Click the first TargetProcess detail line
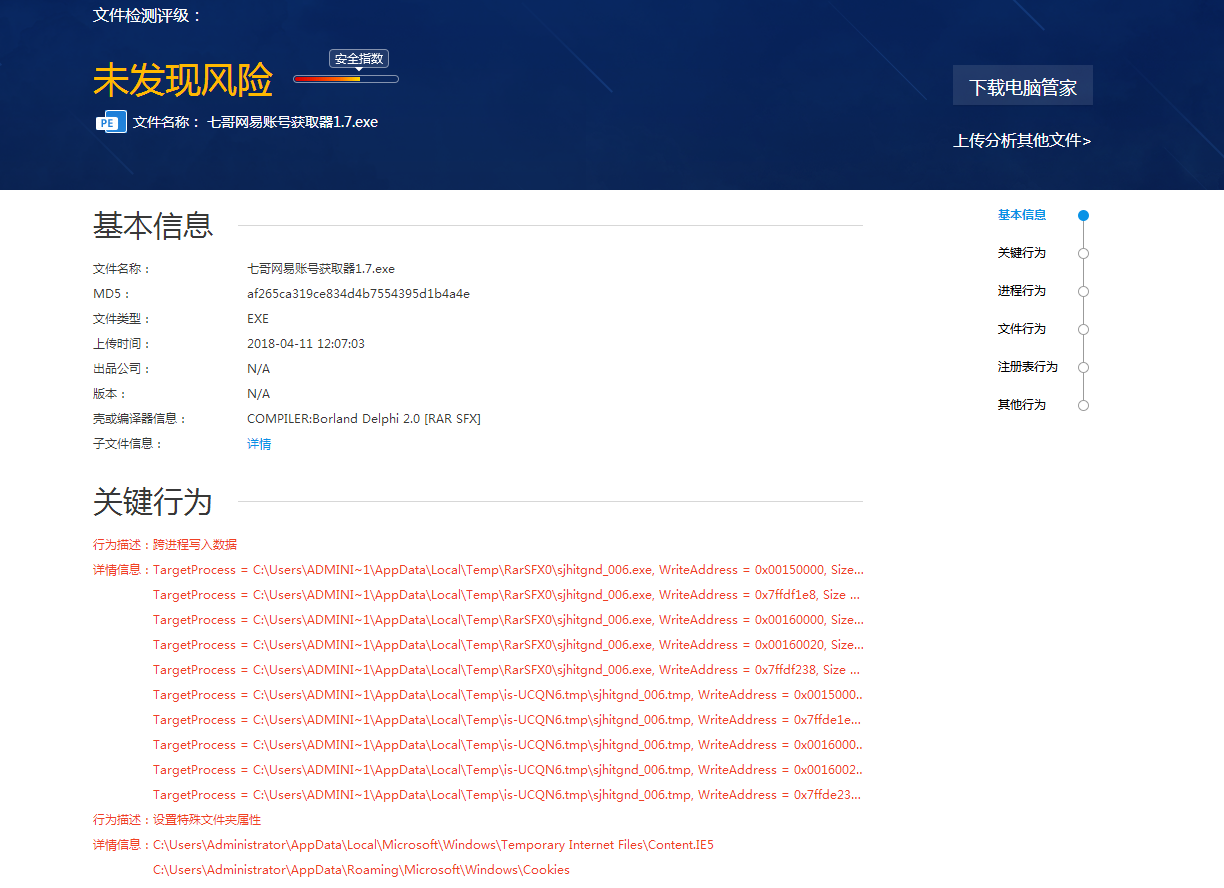The height and width of the screenshot is (888, 1224). pyautogui.click(x=508, y=570)
